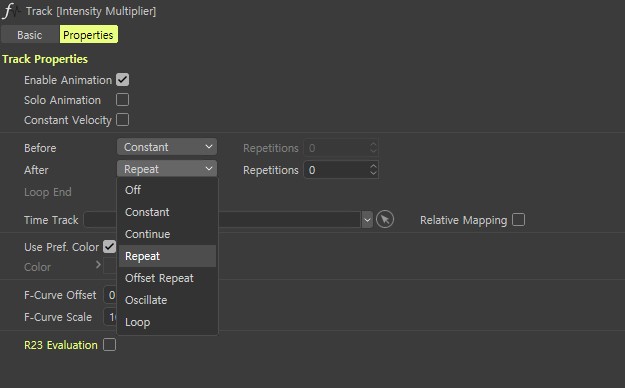Increase After Repetitions with up arrow
Screen dimensions: 625x388
[373, 166]
